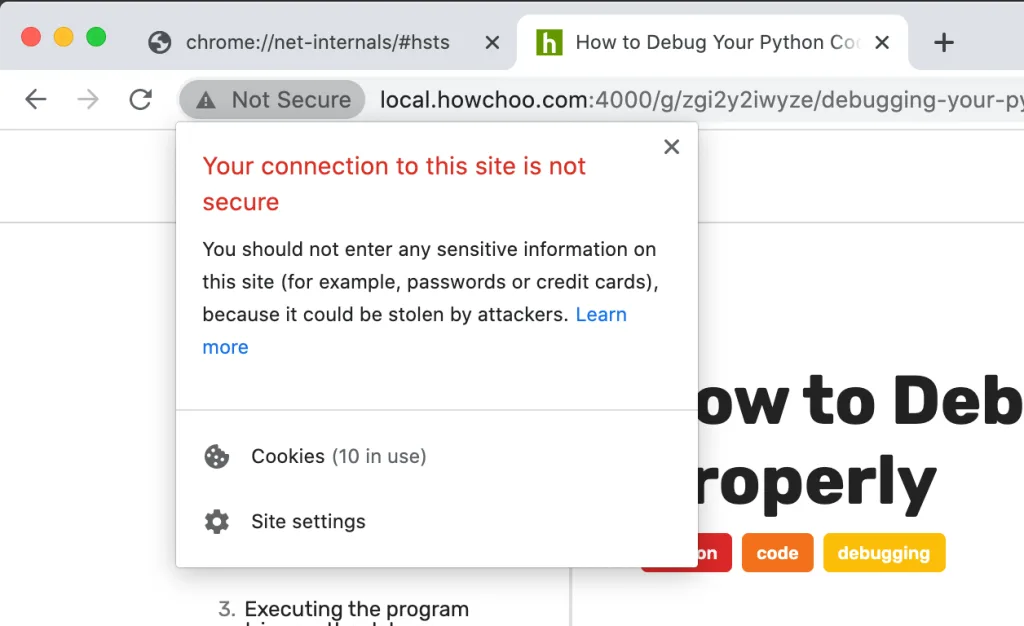Click the Executing the program list item
Viewport: 1024px width, 626px height.
(x=356, y=609)
